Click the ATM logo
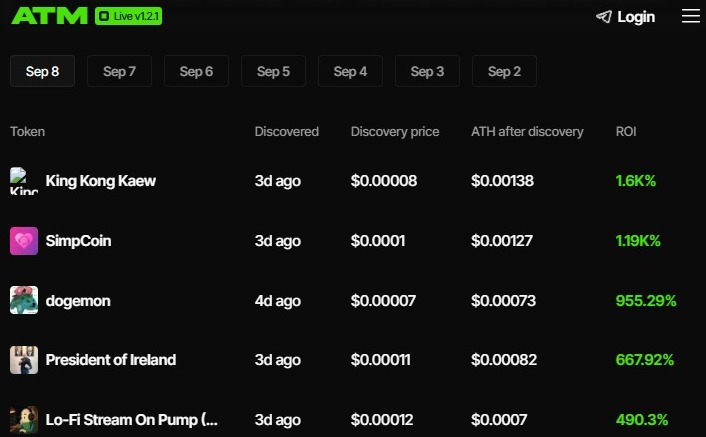 [48, 16]
